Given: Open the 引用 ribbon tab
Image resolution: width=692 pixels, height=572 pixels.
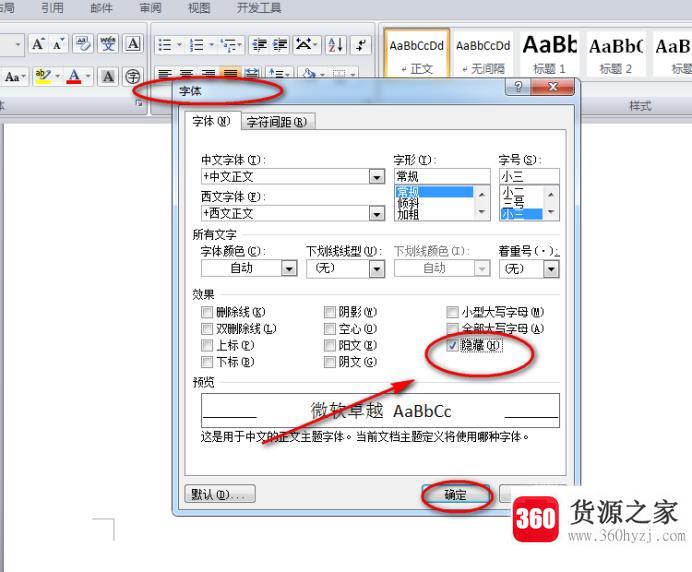Looking at the screenshot, I should click(52, 8).
